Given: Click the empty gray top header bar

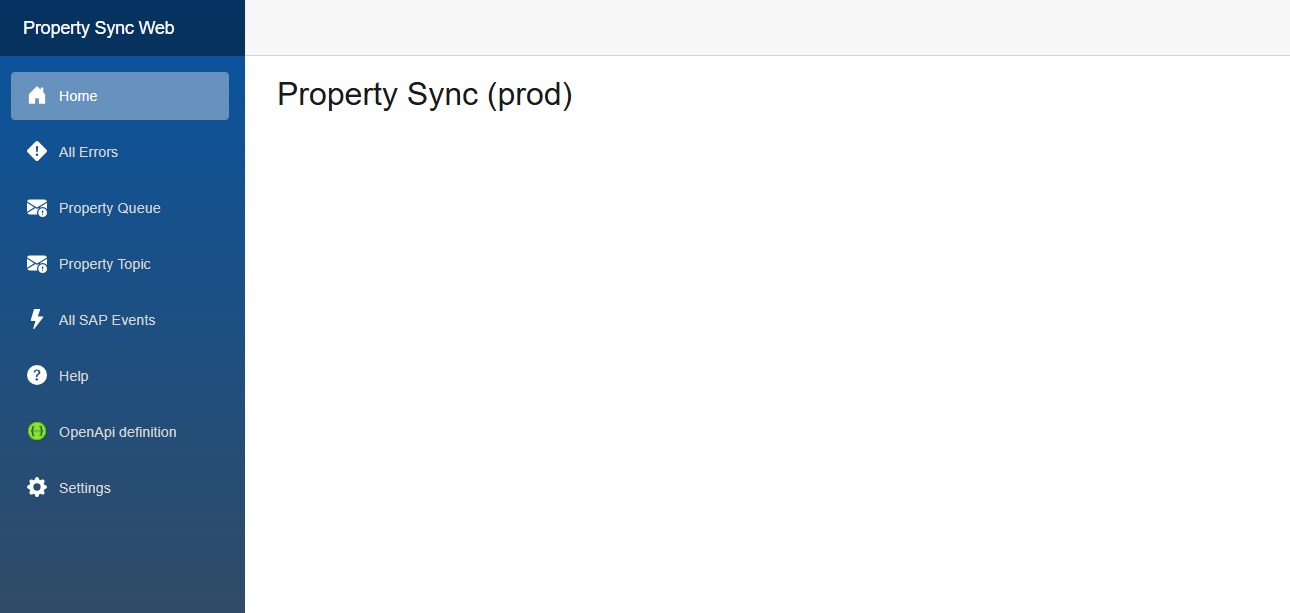Looking at the screenshot, I should pos(766,28).
